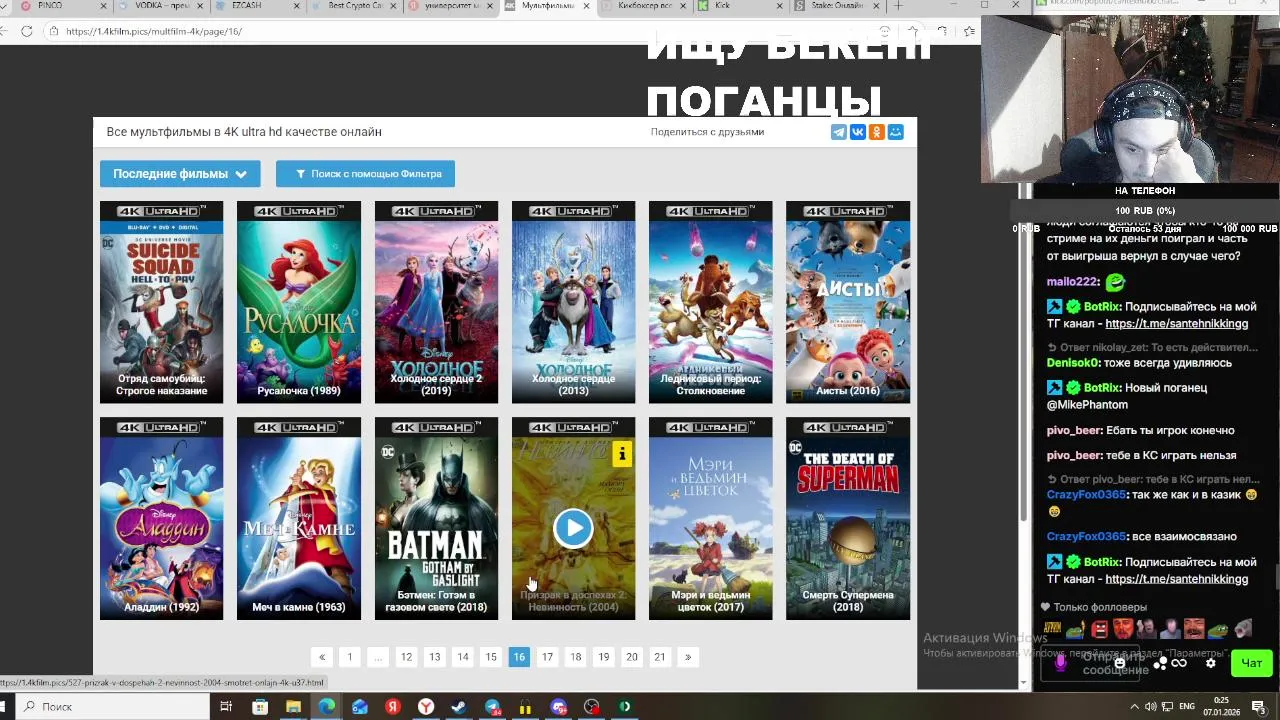Open Бэтмен: Готэм в газовом свете poster
Image resolution: width=1280 pixels, height=720 pixels.
tap(436, 518)
